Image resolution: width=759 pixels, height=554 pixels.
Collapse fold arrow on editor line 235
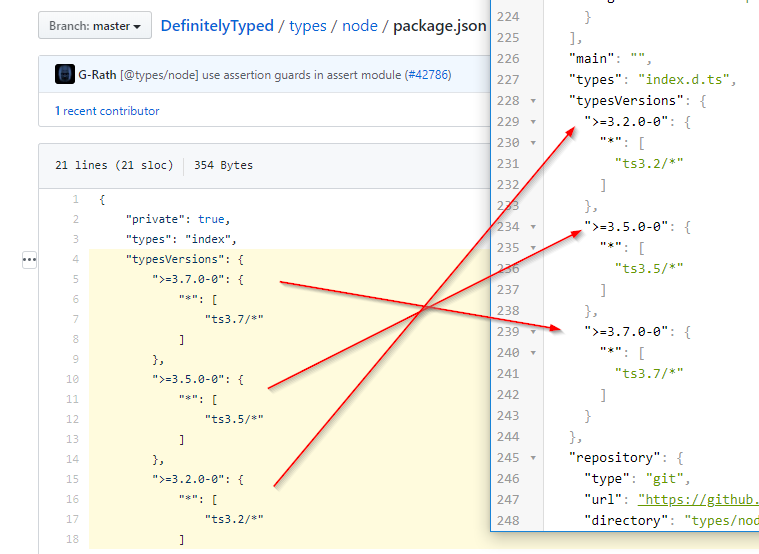(x=533, y=248)
